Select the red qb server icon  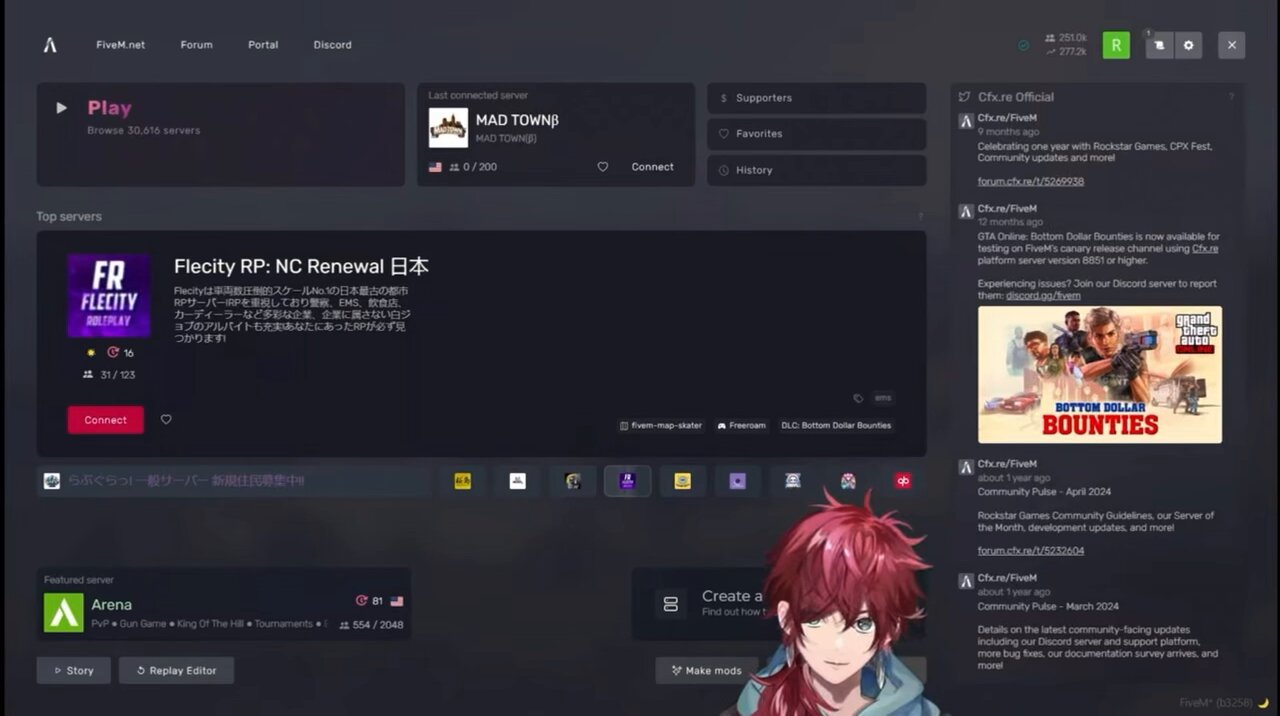click(903, 481)
